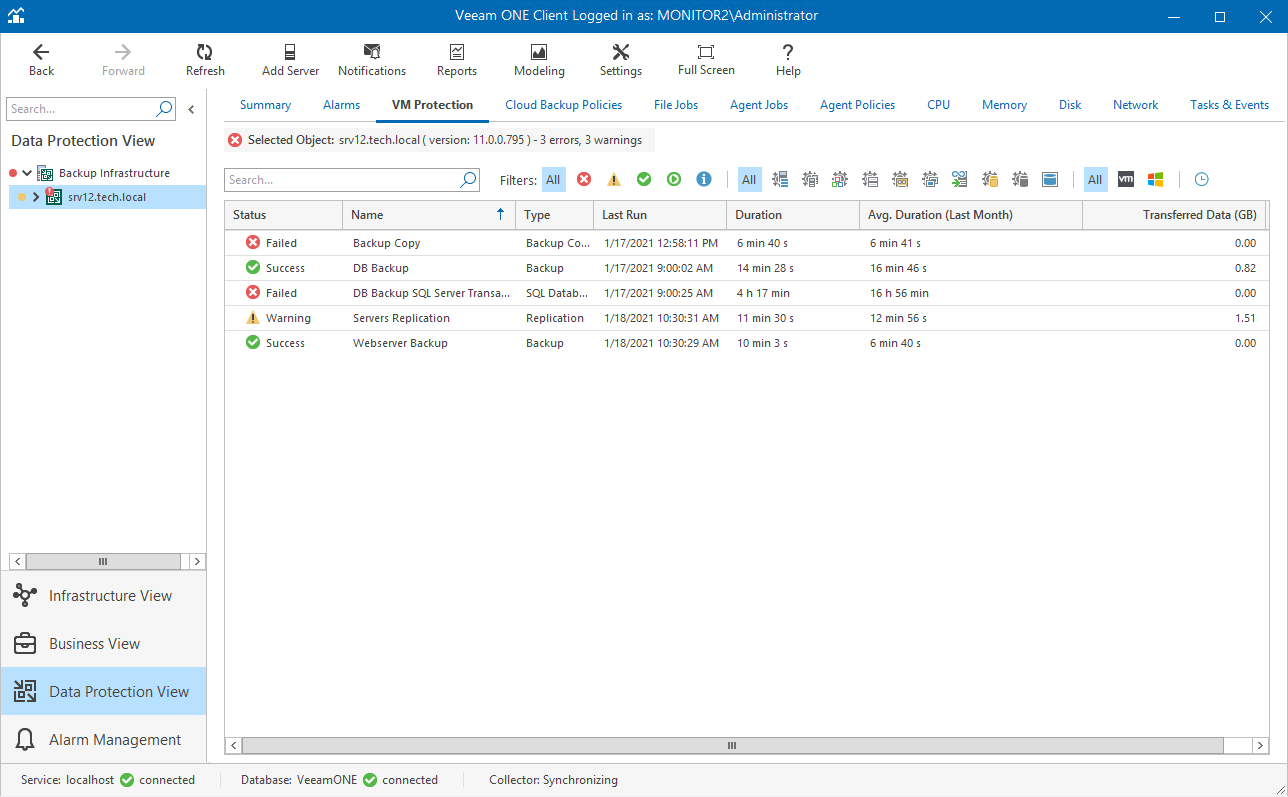Click the magnifier in the jobs search box

click(468, 180)
